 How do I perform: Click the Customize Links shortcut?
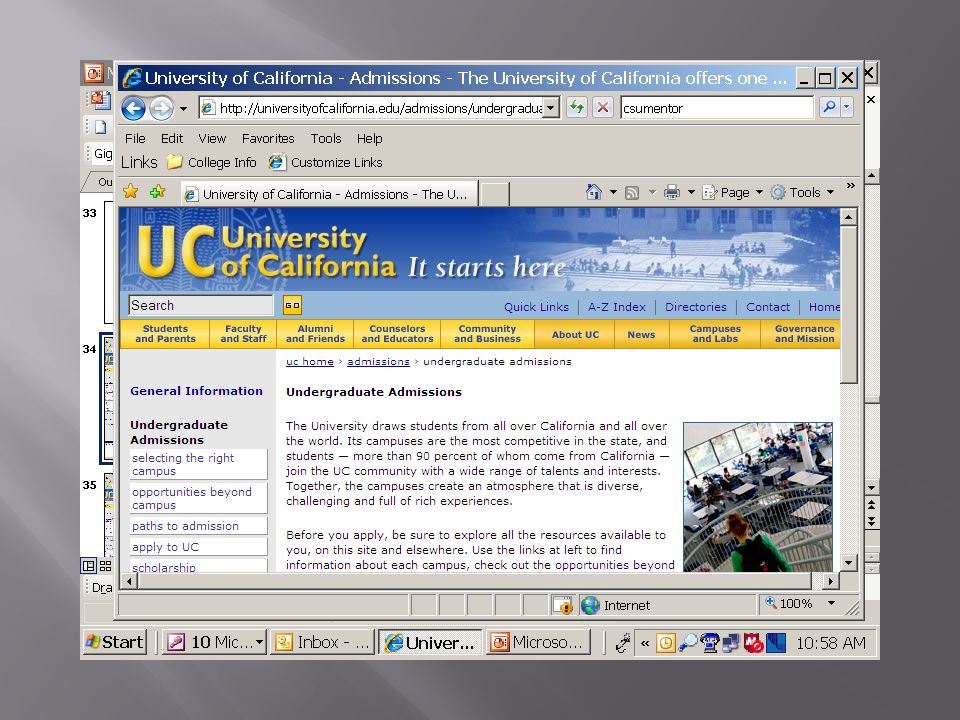coord(325,162)
